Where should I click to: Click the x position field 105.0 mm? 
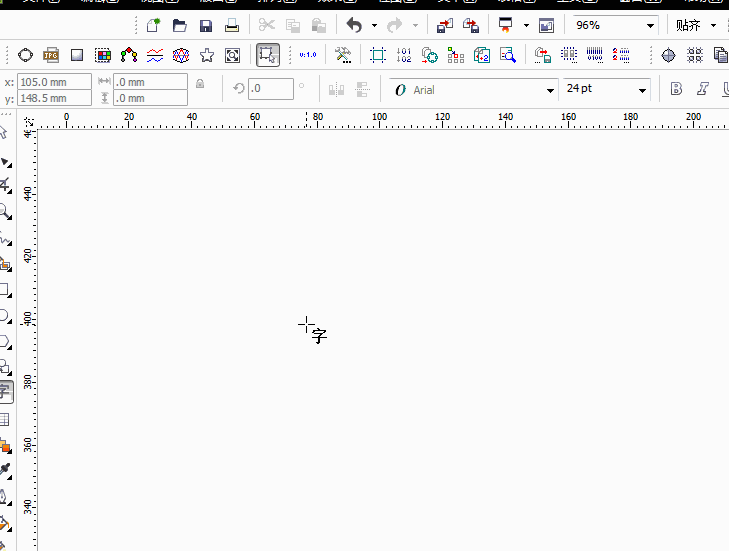tap(54, 82)
